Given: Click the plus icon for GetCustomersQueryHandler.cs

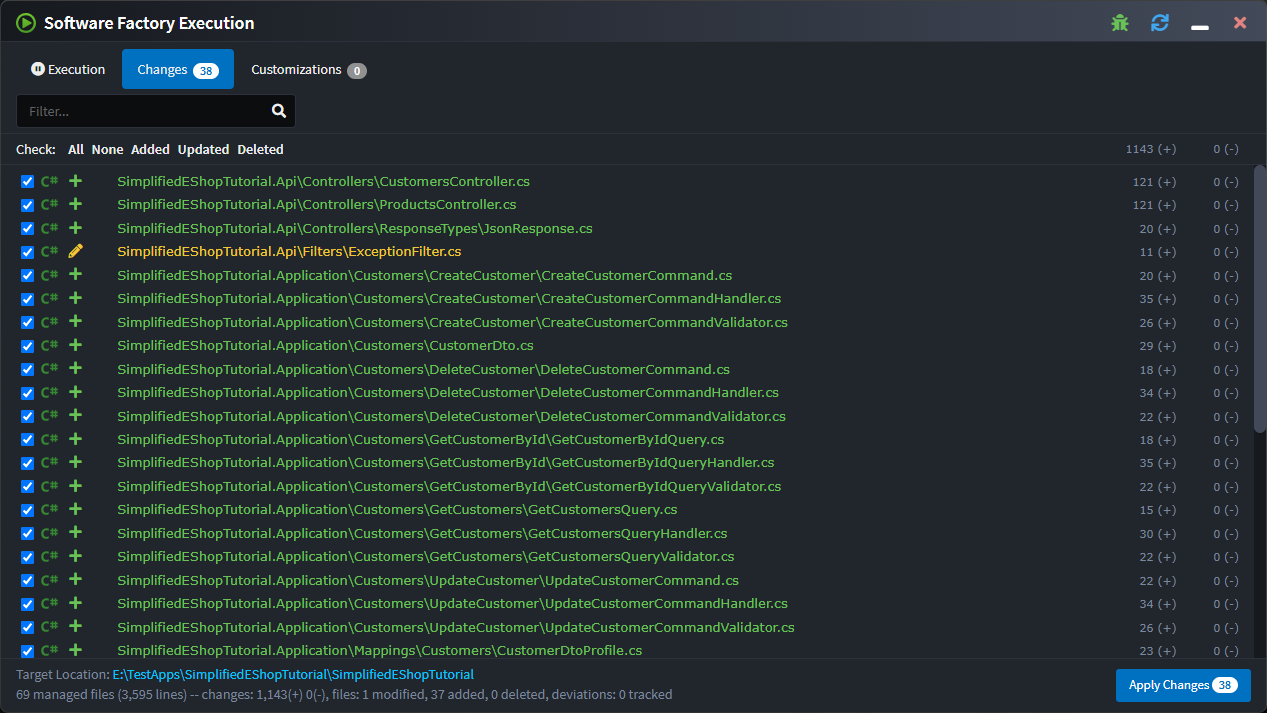Looking at the screenshot, I should pos(75,533).
